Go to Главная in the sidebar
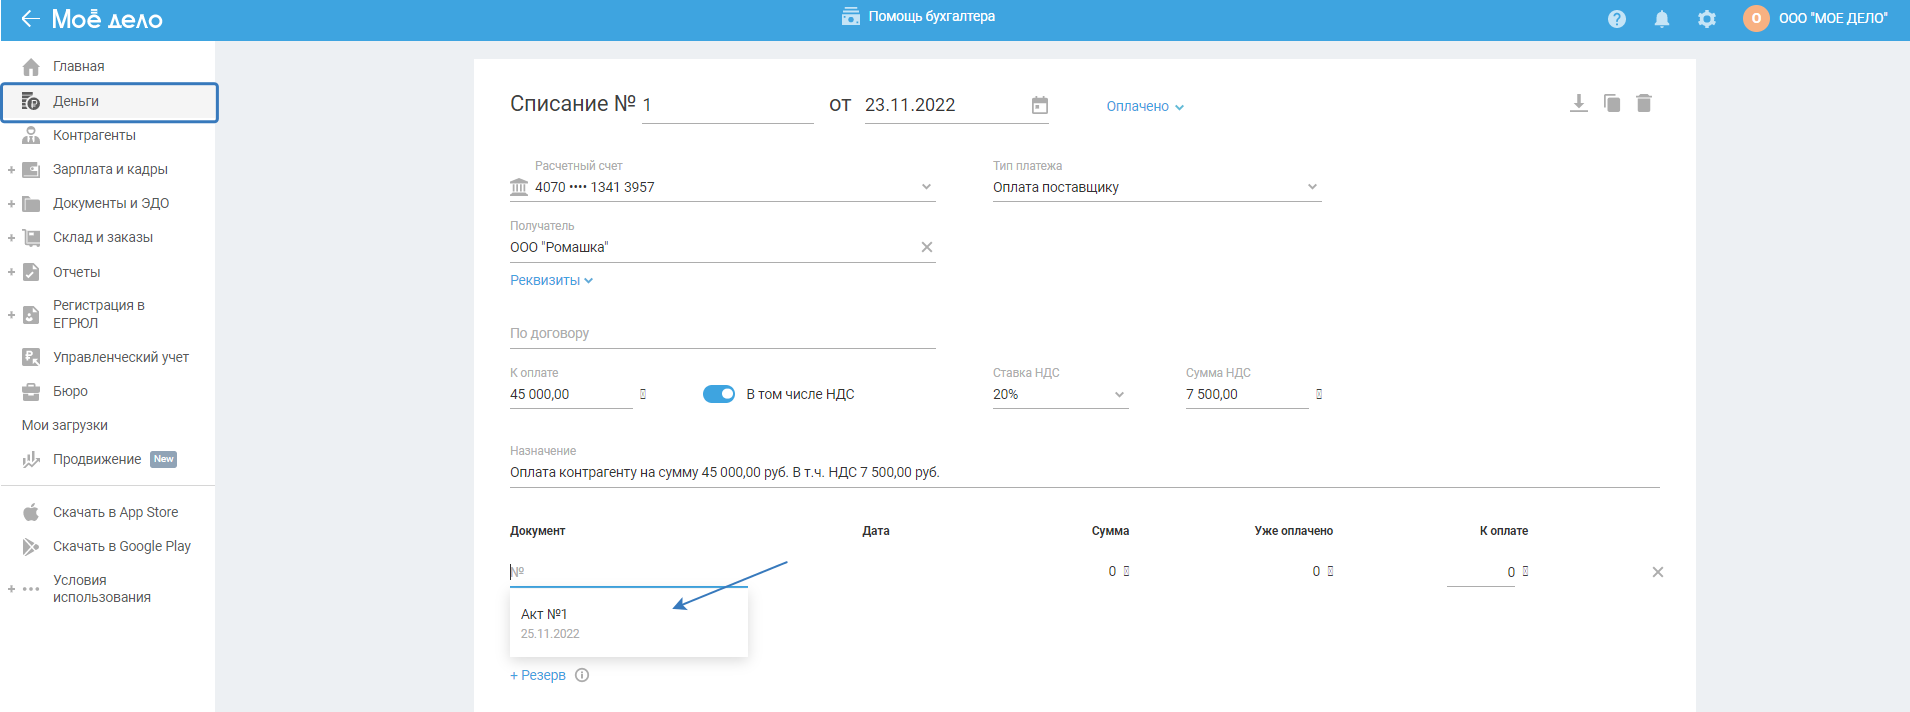This screenshot has width=1910, height=712. [x=78, y=66]
